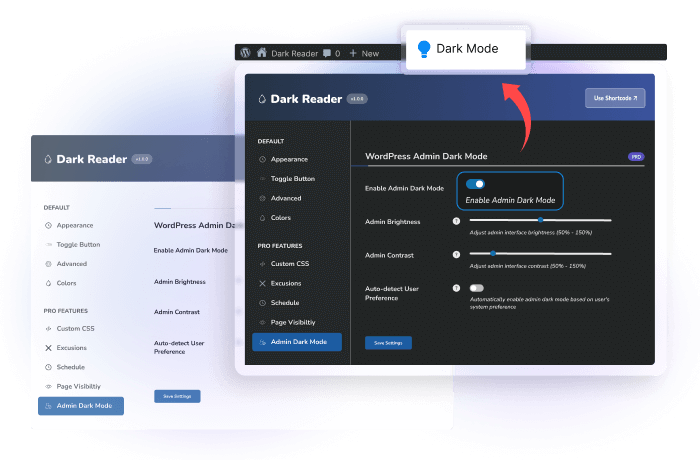
Task: Click the New link in admin bar
Action: click(370, 54)
